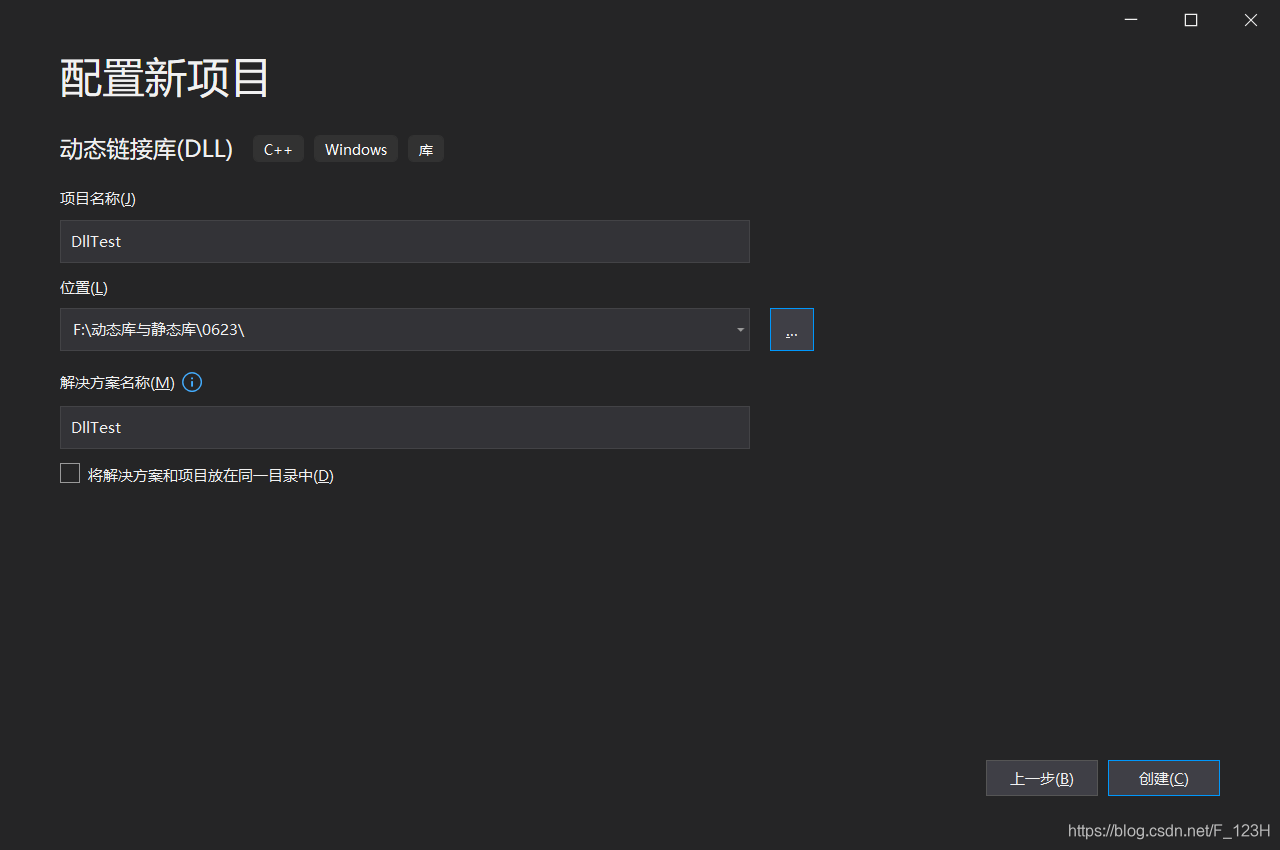Click the 项目名称(J) label
The height and width of the screenshot is (850, 1280).
[98, 198]
